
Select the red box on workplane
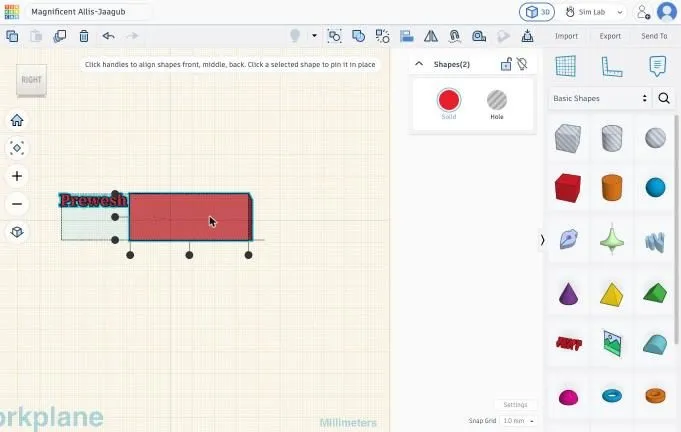tap(189, 217)
